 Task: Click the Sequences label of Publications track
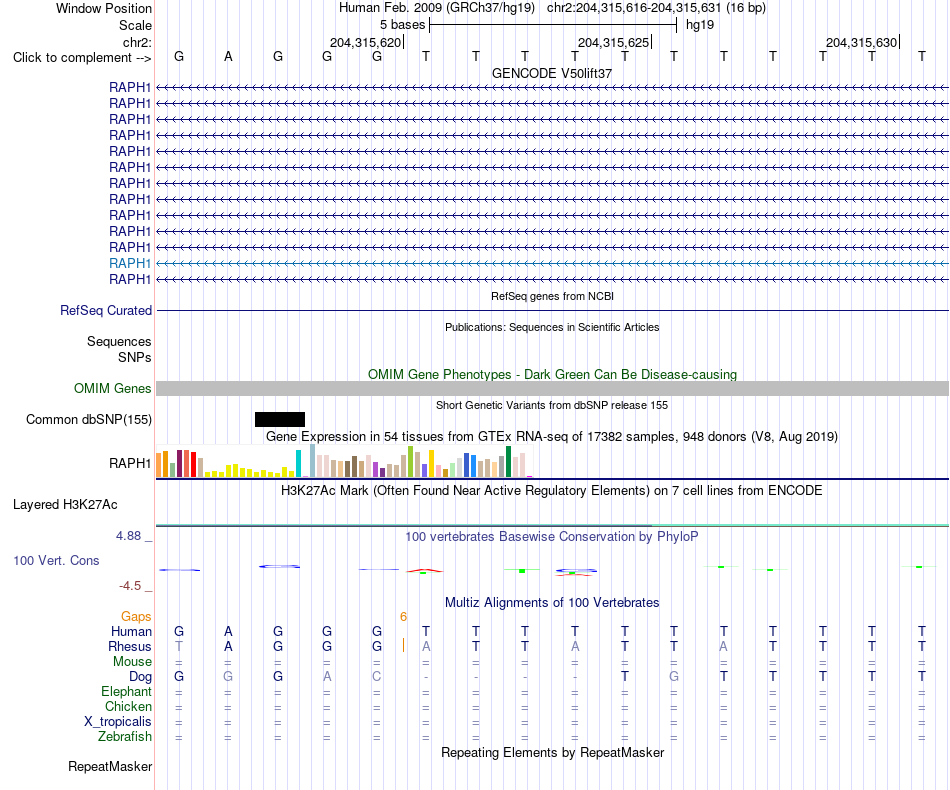(119, 341)
